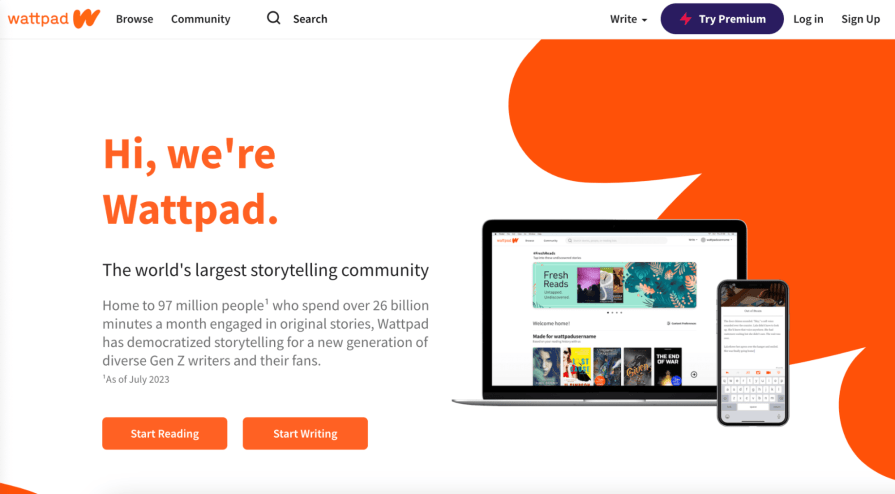Click the Fresh Reads banner in laptop image
Viewport: 895px width, 494px height.
614,285
